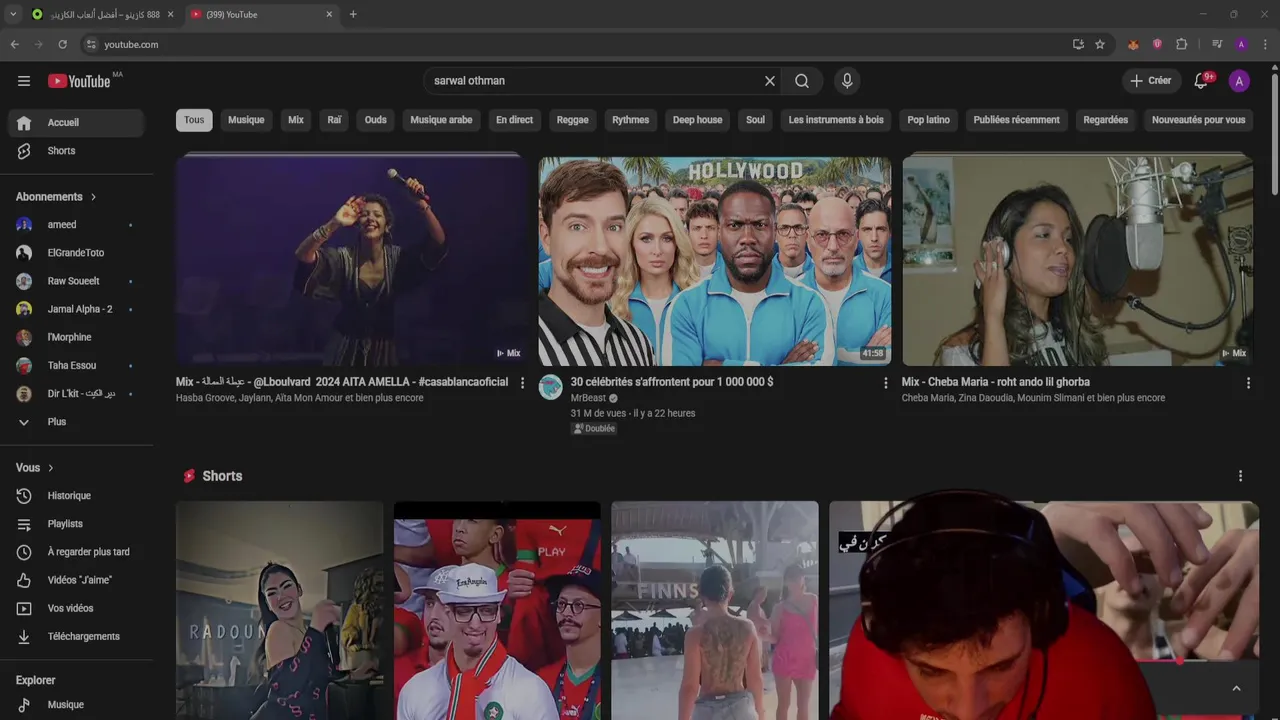Open Raw Soueelt channel subscription
The height and width of the screenshot is (720, 1280).
tap(77, 281)
